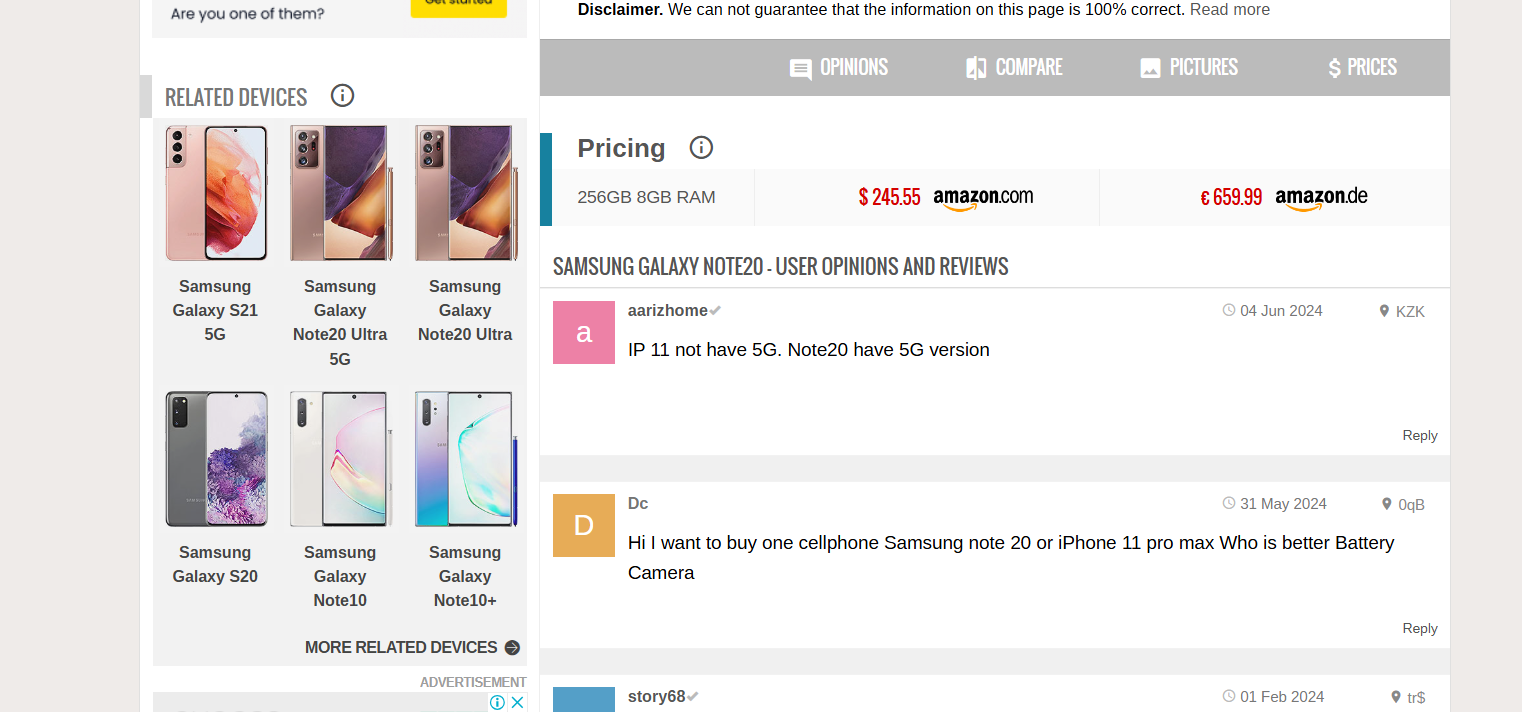Click story68's username
Viewport: 1522px width, 712px height.
pos(655,696)
